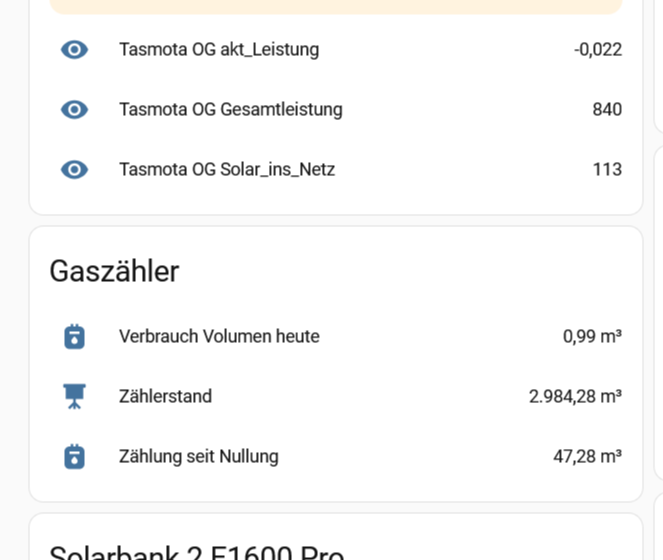Click the Solarbank 2 E1600 Pro heading
Image resolution: width=663 pixels, height=560 pixels.
(196, 552)
